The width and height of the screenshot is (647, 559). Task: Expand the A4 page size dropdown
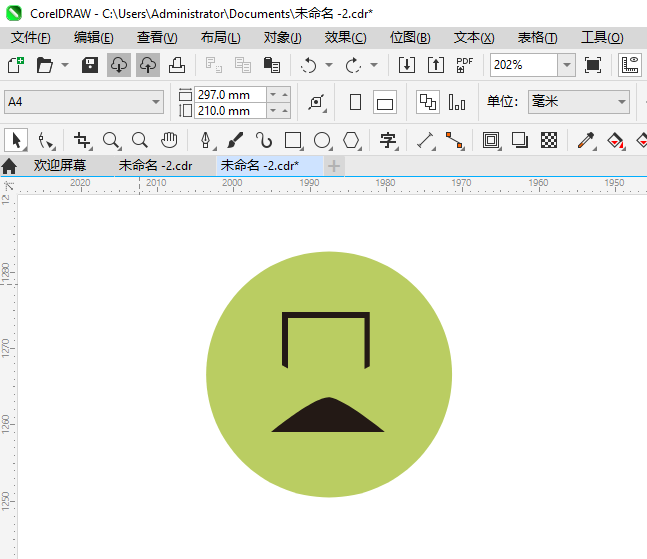pyautogui.click(x=156, y=102)
